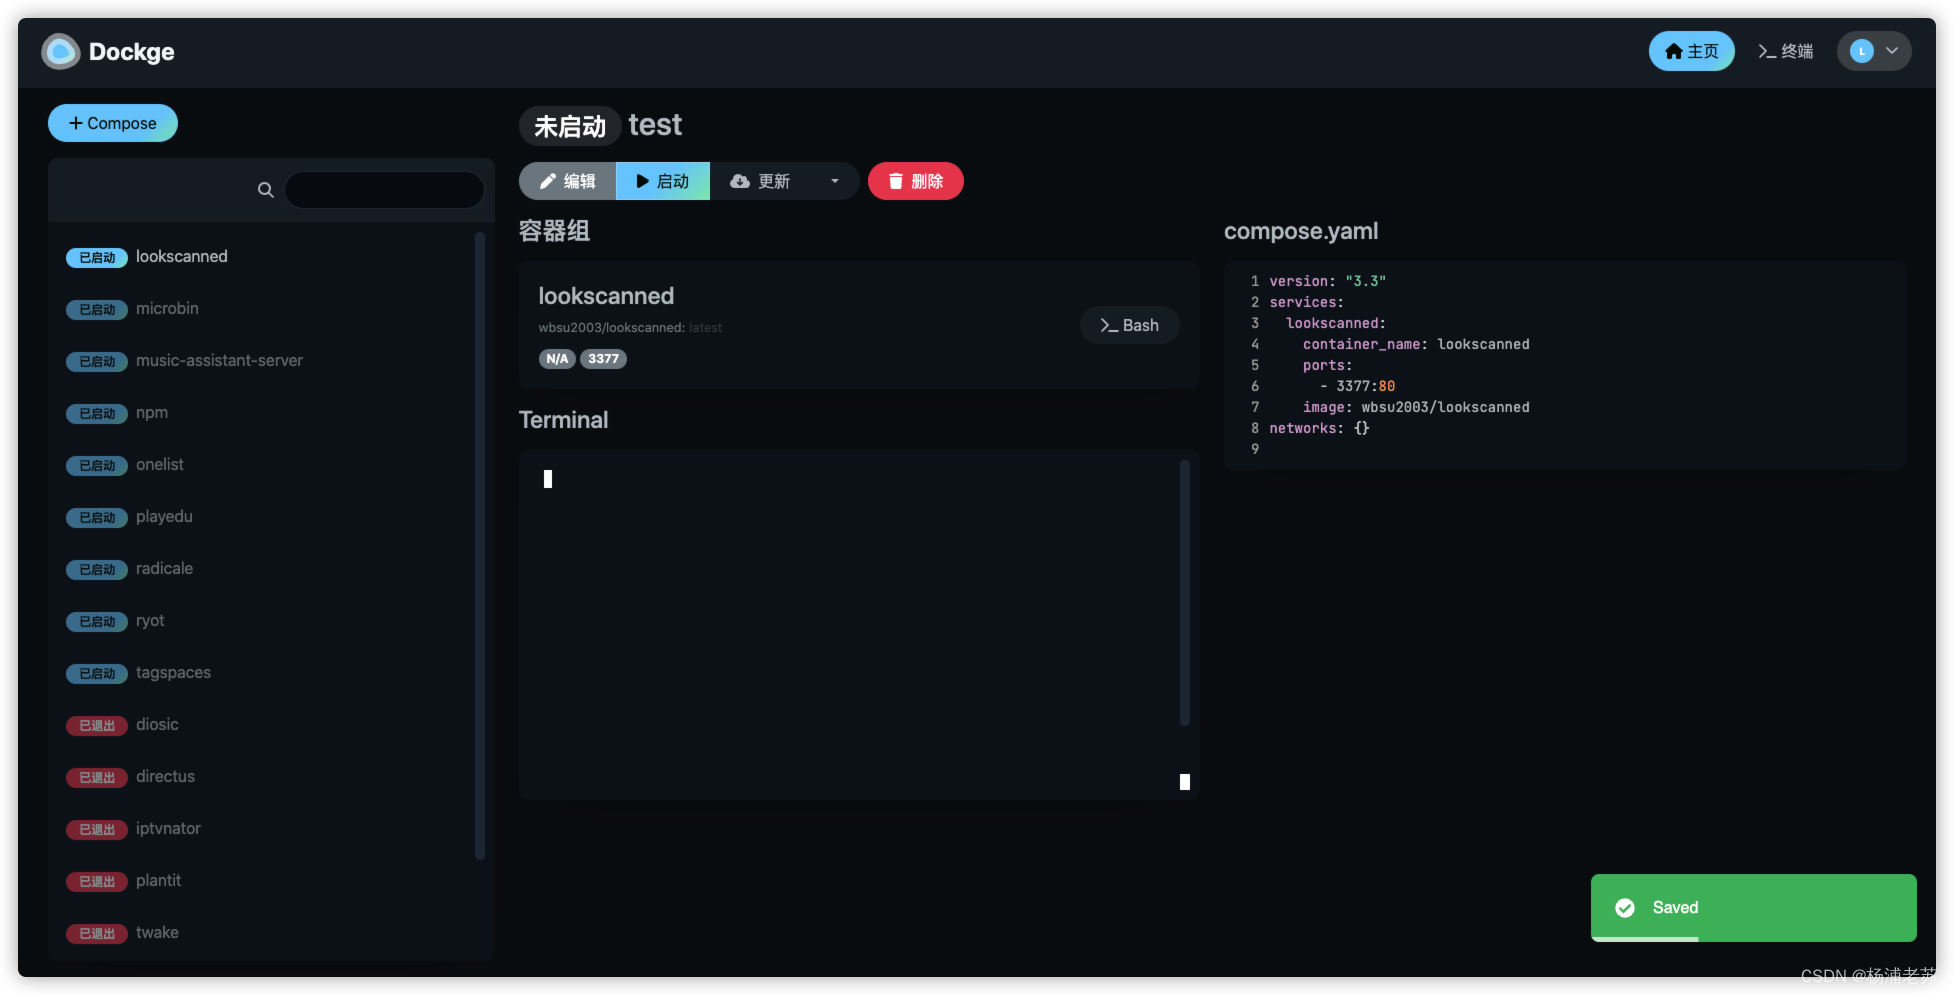This screenshot has height=995, width=1954.
Task: Open the 主页 home button
Action: point(1691,51)
